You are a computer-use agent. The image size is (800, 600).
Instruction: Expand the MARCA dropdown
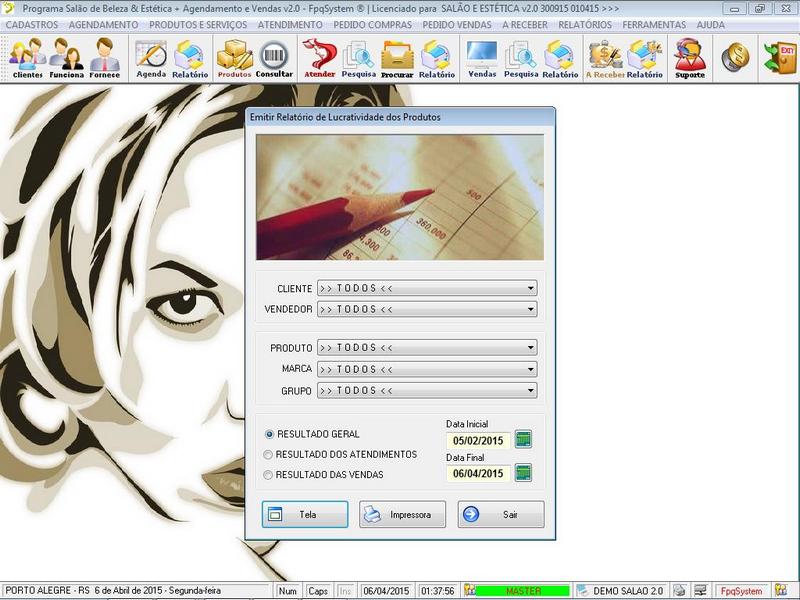[x=531, y=369]
